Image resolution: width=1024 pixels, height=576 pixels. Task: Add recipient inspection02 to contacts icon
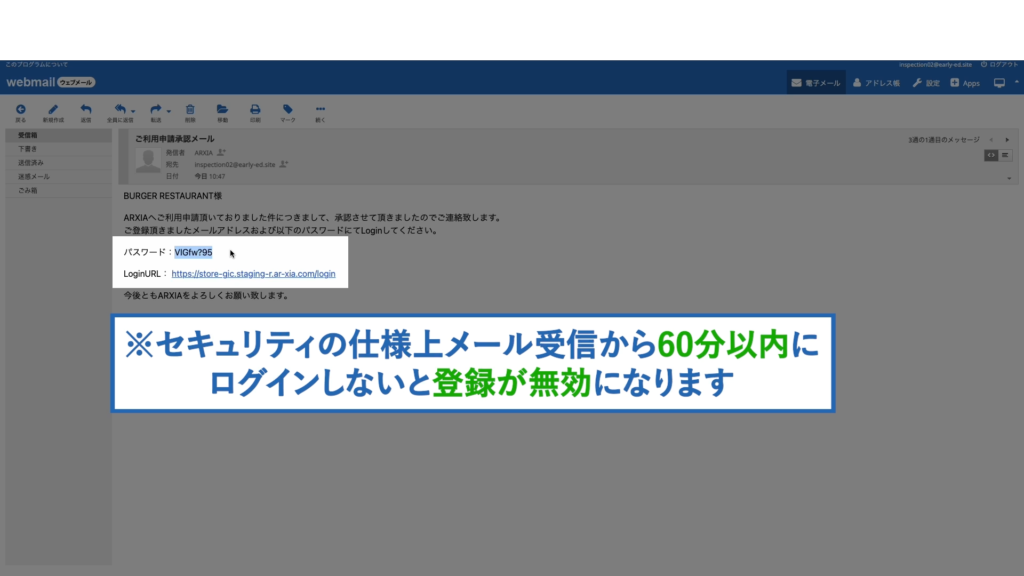[x=283, y=164]
